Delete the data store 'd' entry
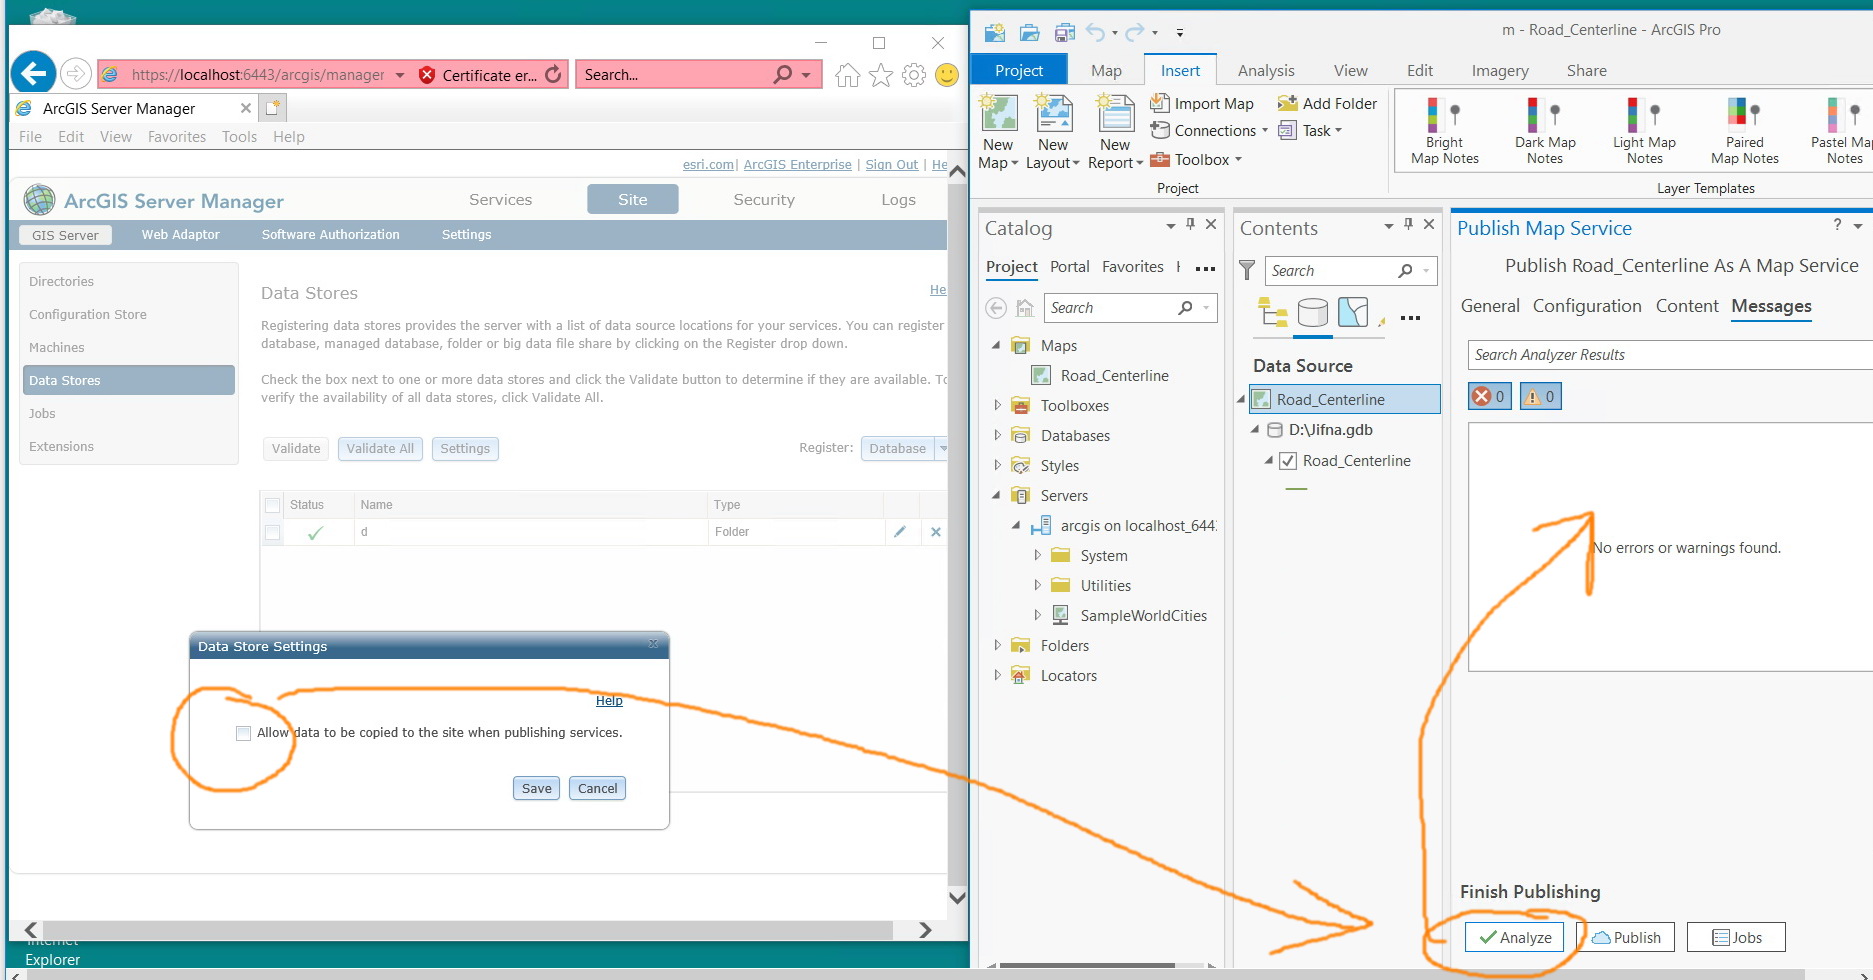The width and height of the screenshot is (1873, 980). (936, 532)
